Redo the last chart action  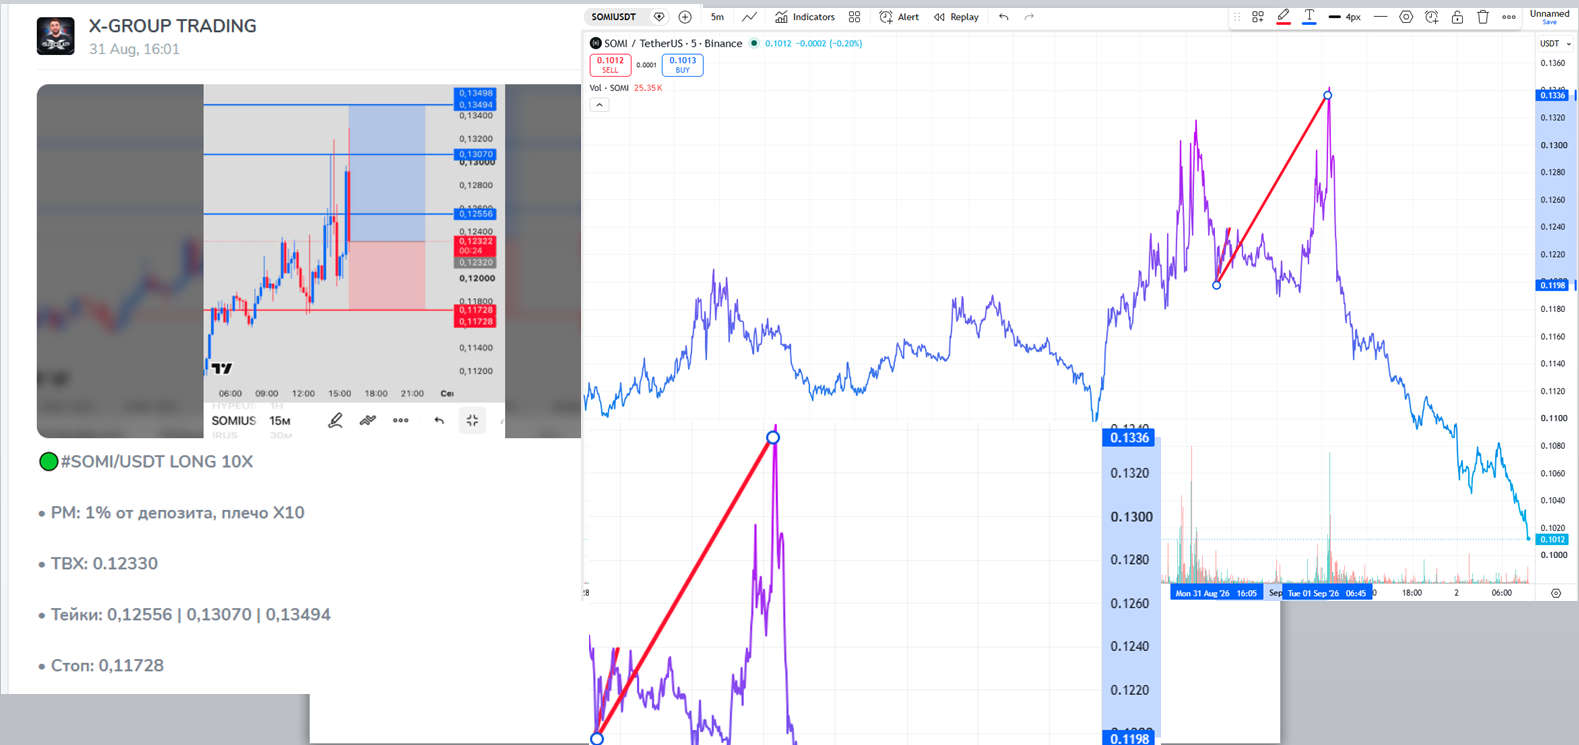coord(1029,17)
